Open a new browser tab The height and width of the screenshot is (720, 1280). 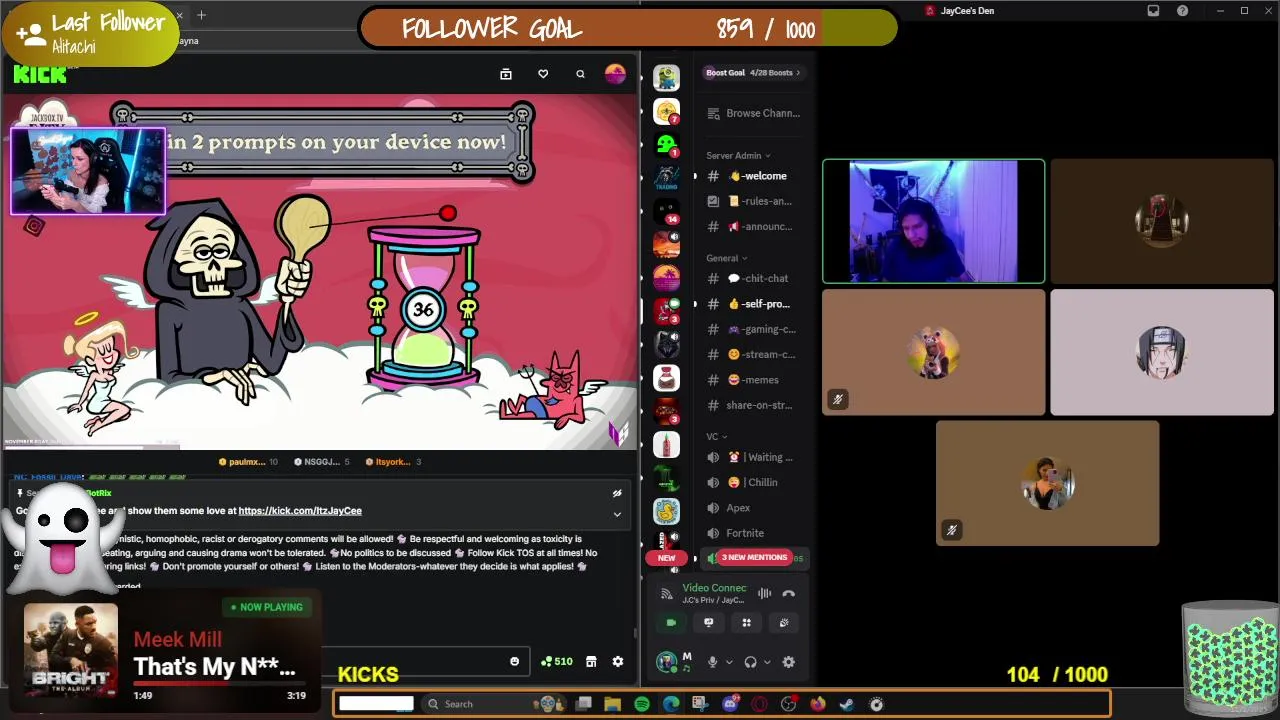click(x=201, y=15)
